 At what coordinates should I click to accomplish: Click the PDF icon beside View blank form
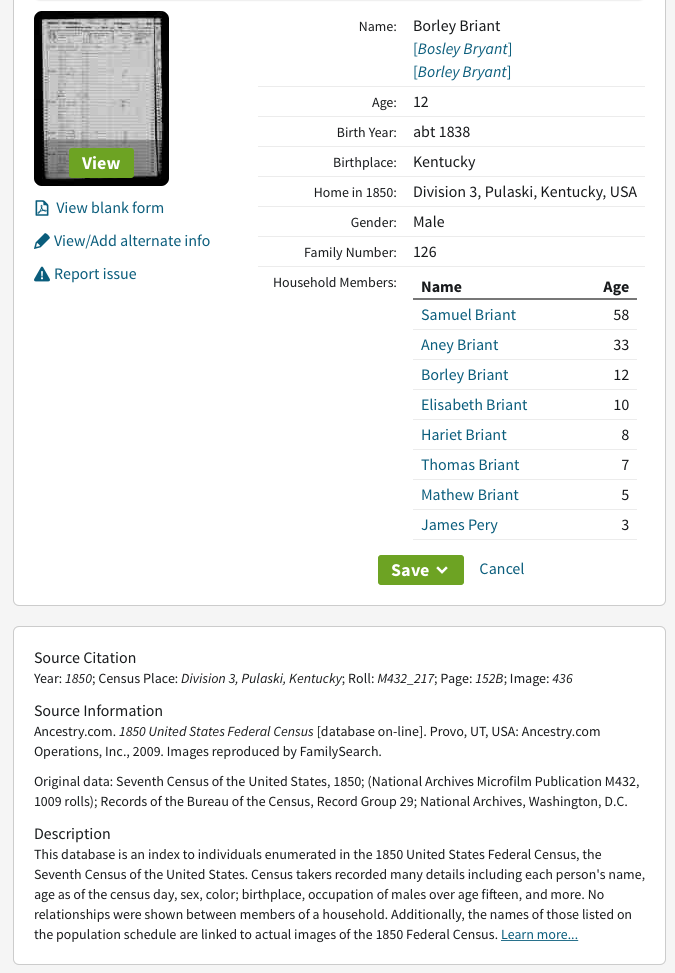(x=42, y=208)
